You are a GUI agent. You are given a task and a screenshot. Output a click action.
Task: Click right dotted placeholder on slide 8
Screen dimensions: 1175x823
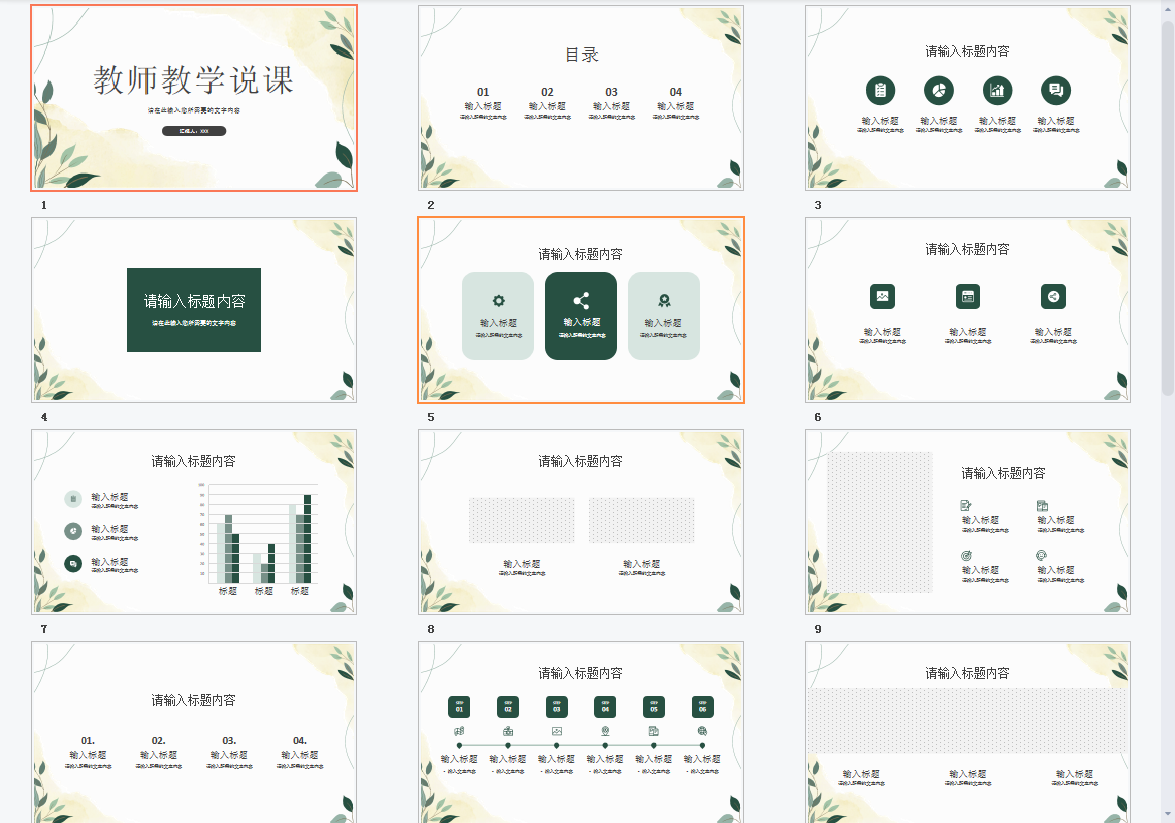click(x=641, y=520)
